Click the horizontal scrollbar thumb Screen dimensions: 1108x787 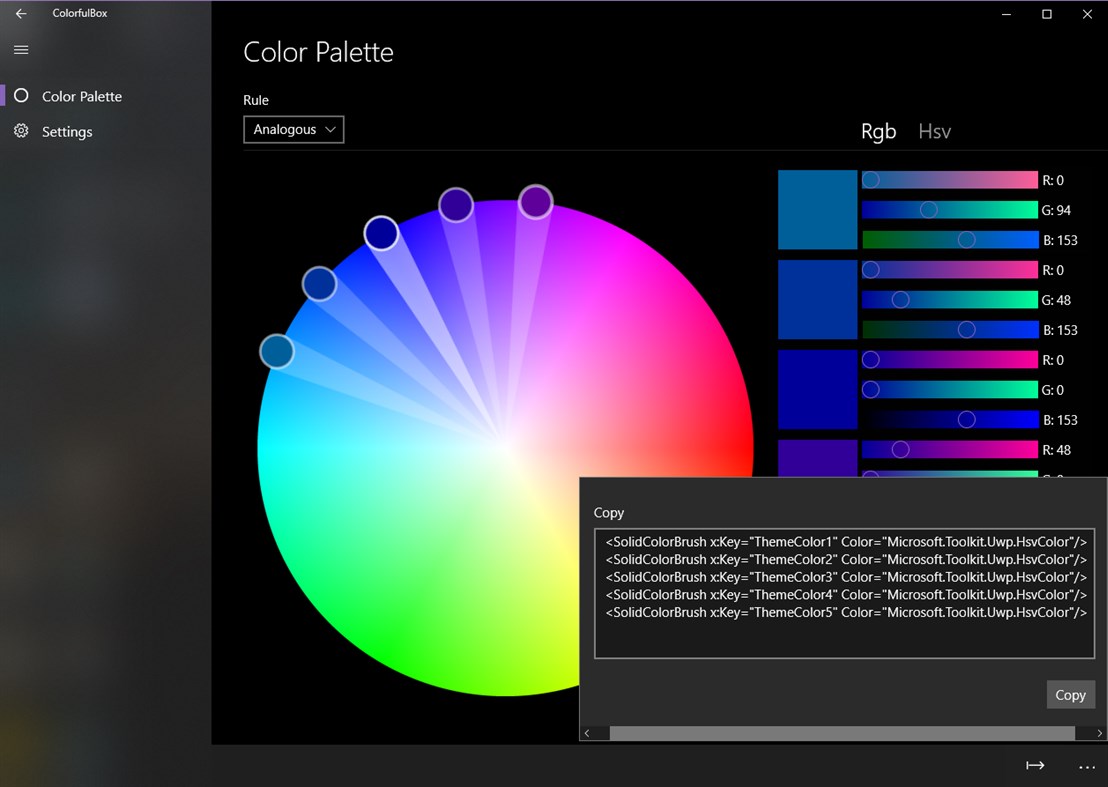[842, 733]
